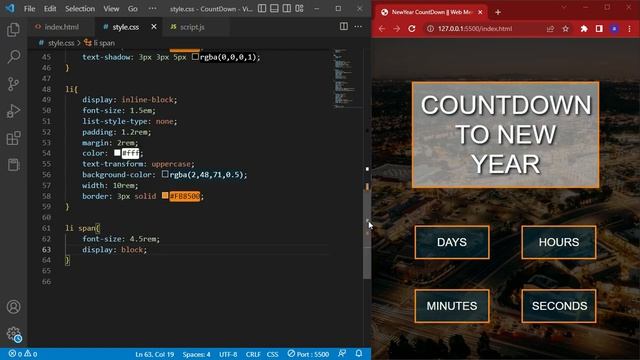The image size is (640, 360).
Task: Click the text-transform: uppercase; code line
Action: click(x=138, y=164)
